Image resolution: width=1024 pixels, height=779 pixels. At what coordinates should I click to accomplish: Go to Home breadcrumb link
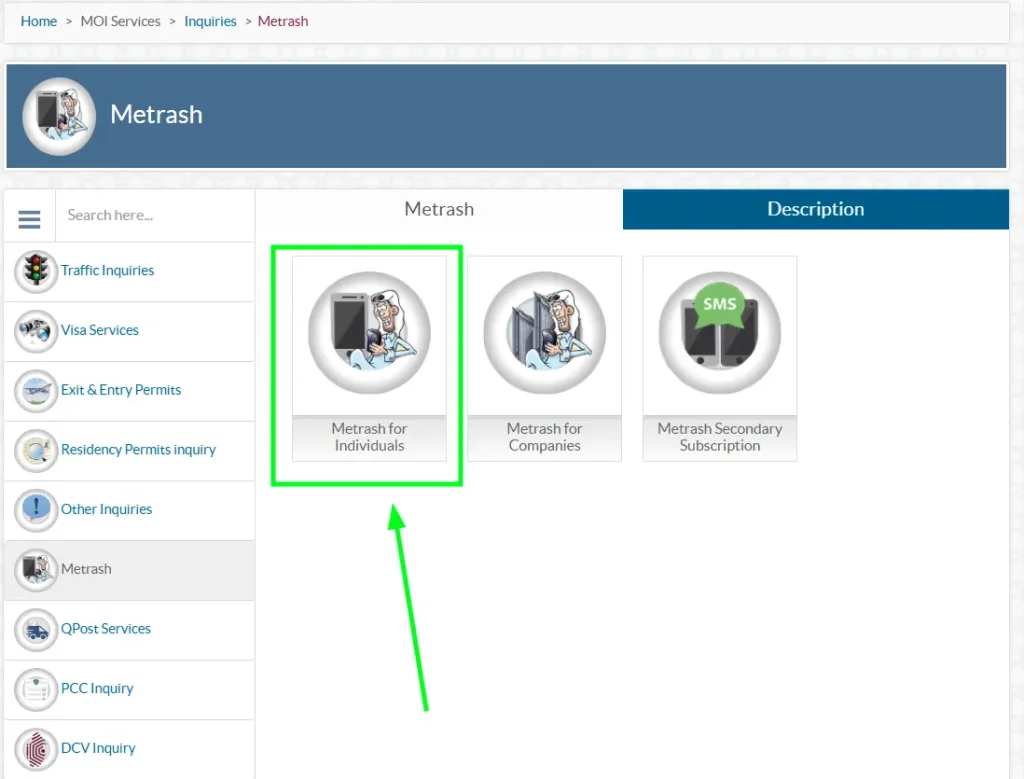tap(39, 21)
